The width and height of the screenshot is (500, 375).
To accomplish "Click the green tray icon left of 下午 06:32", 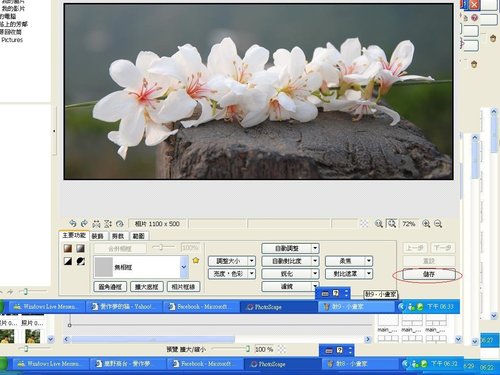I will (423, 364).
